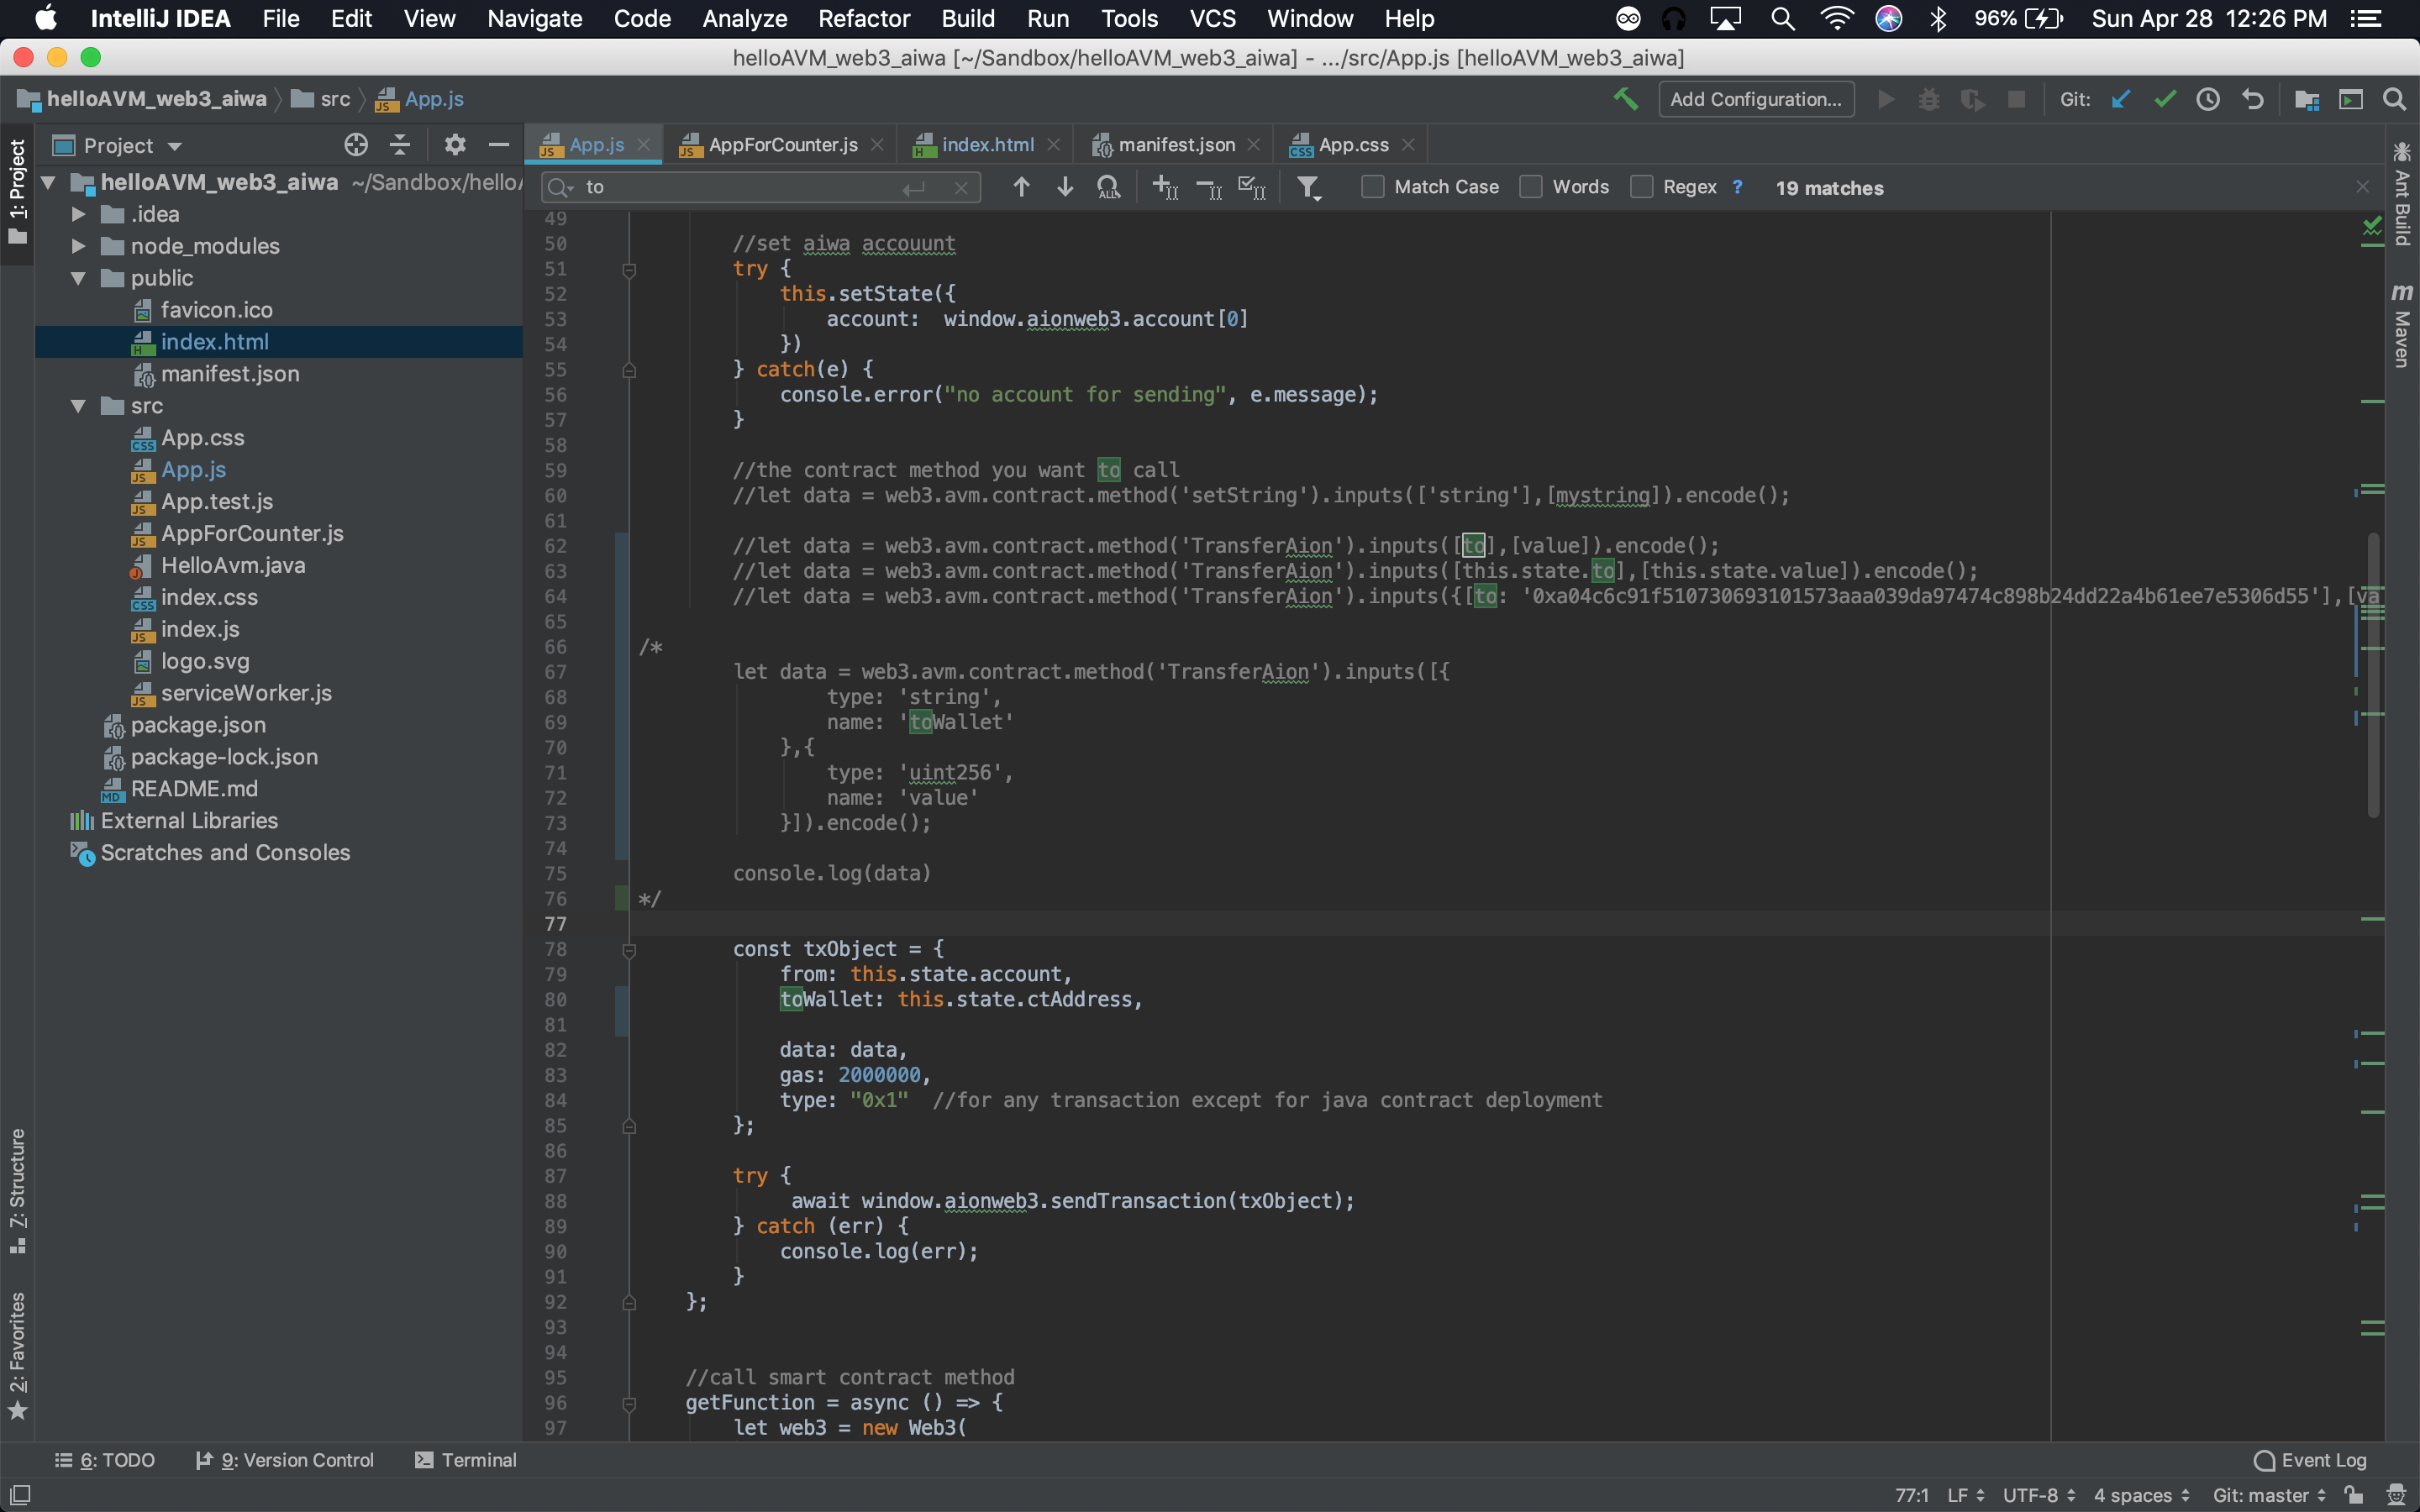Screen dimensions: 2420x1512
Task: Collapse the public folder
Action: pyautogui.click(x=78, y=278)
